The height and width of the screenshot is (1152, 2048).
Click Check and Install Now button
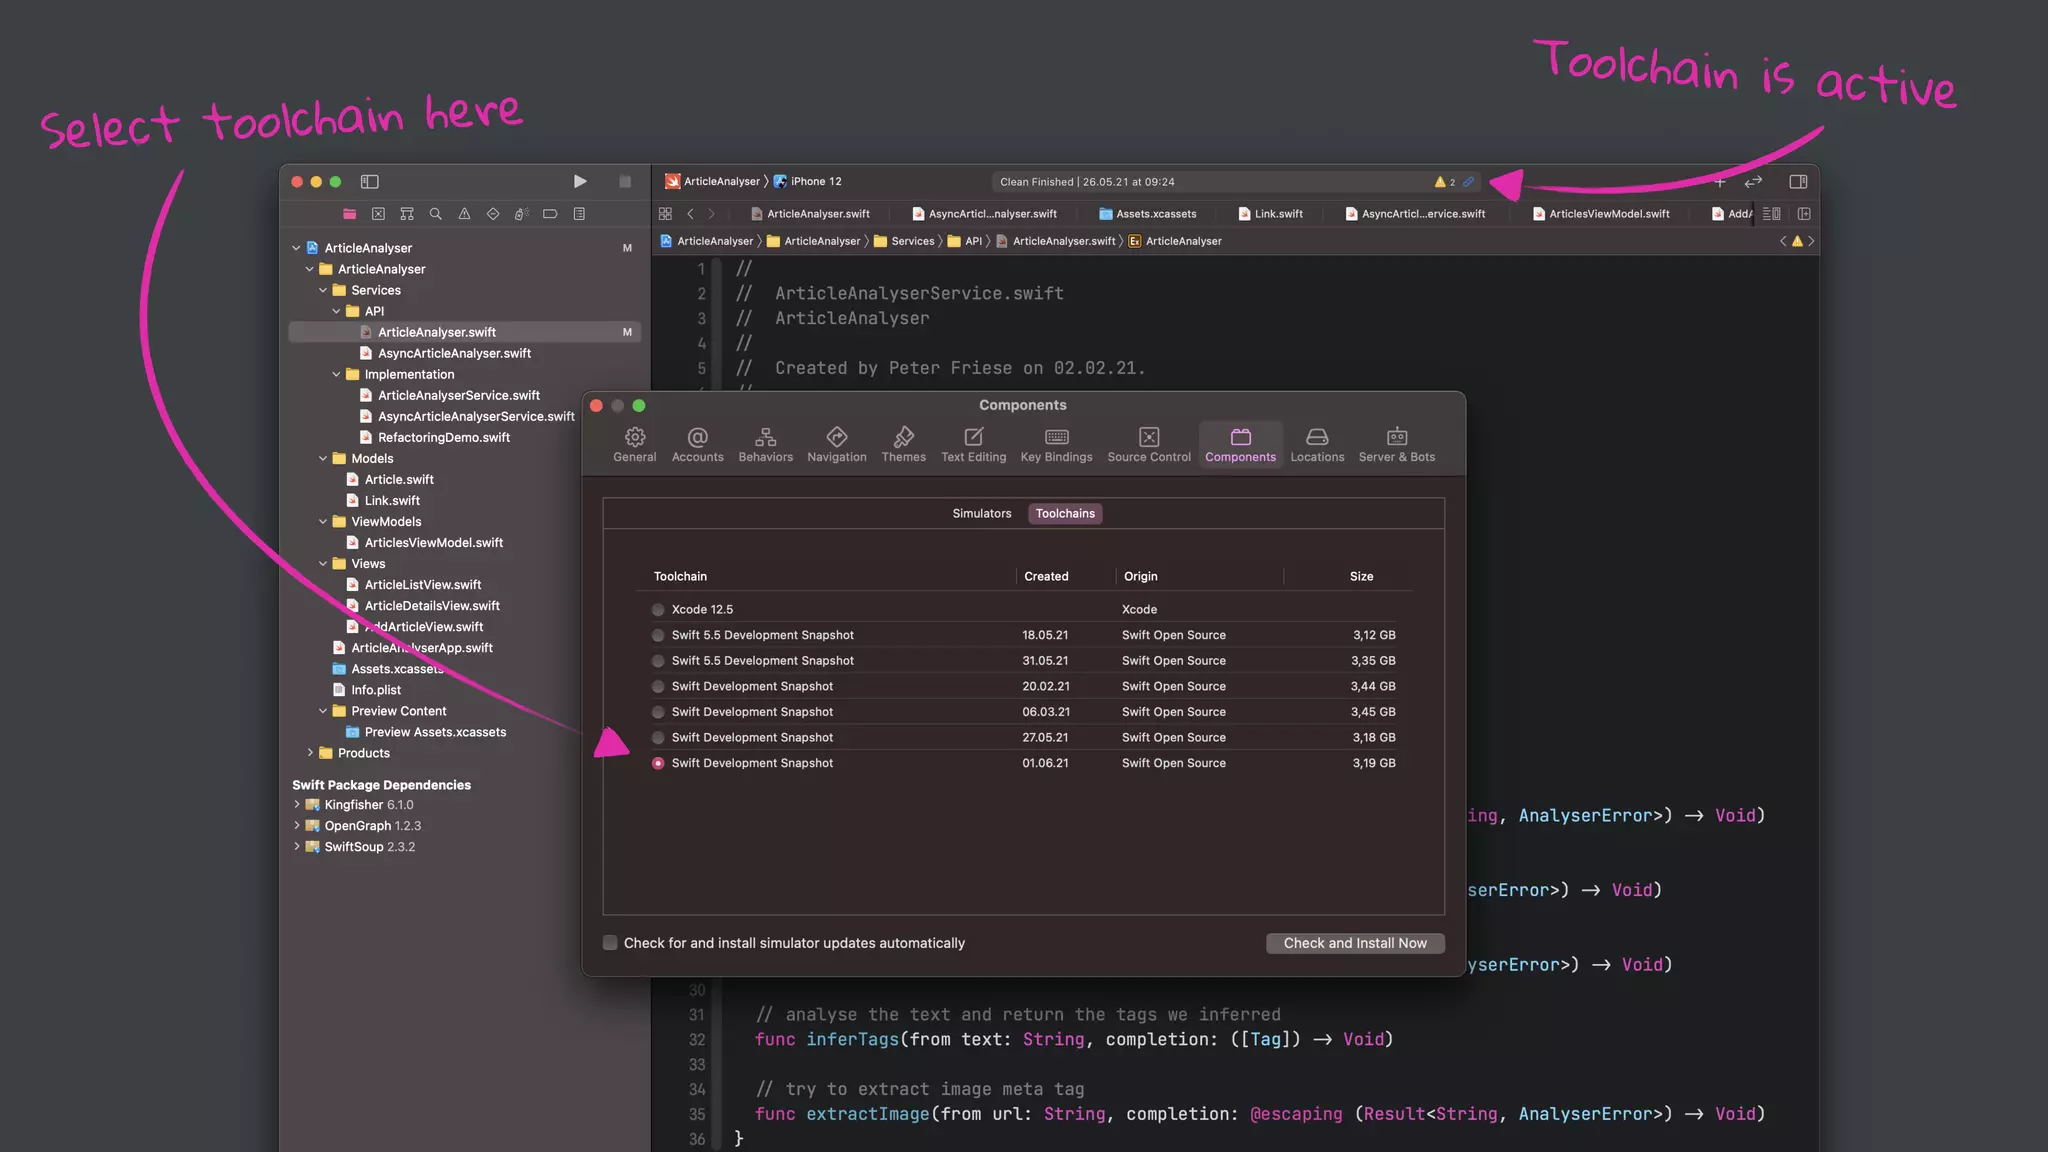pos(1355,943)
